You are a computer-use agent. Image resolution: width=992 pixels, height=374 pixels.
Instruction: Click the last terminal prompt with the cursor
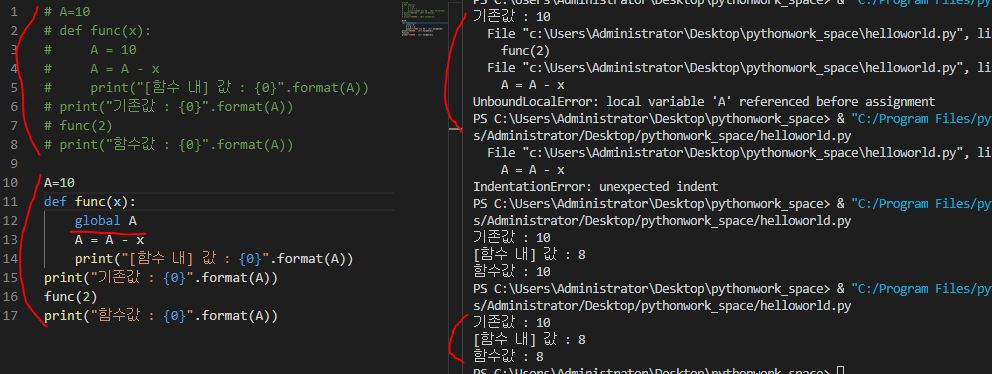click(x=658, y=370)
